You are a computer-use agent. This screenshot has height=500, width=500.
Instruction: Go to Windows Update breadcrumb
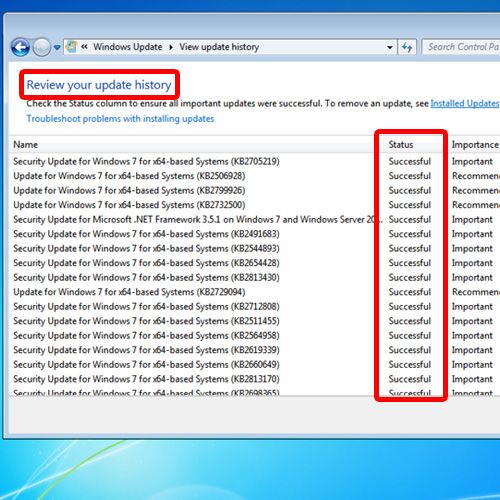coord(128,47)
